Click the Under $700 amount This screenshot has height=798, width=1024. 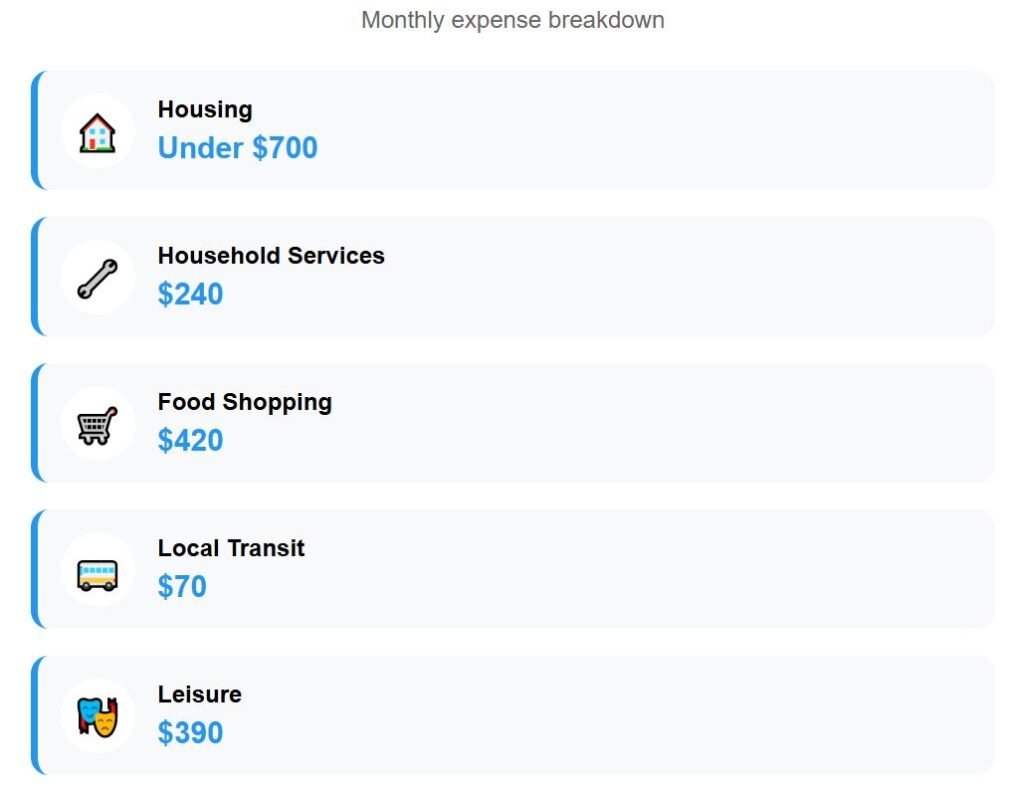[238, 148]
